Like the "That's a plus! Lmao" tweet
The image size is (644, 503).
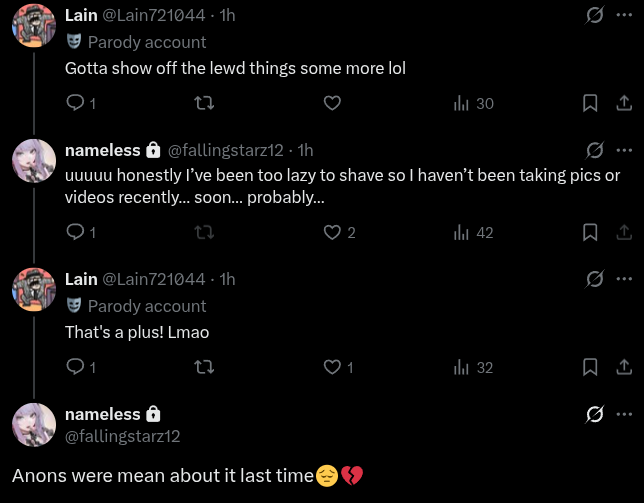[334, 367]
